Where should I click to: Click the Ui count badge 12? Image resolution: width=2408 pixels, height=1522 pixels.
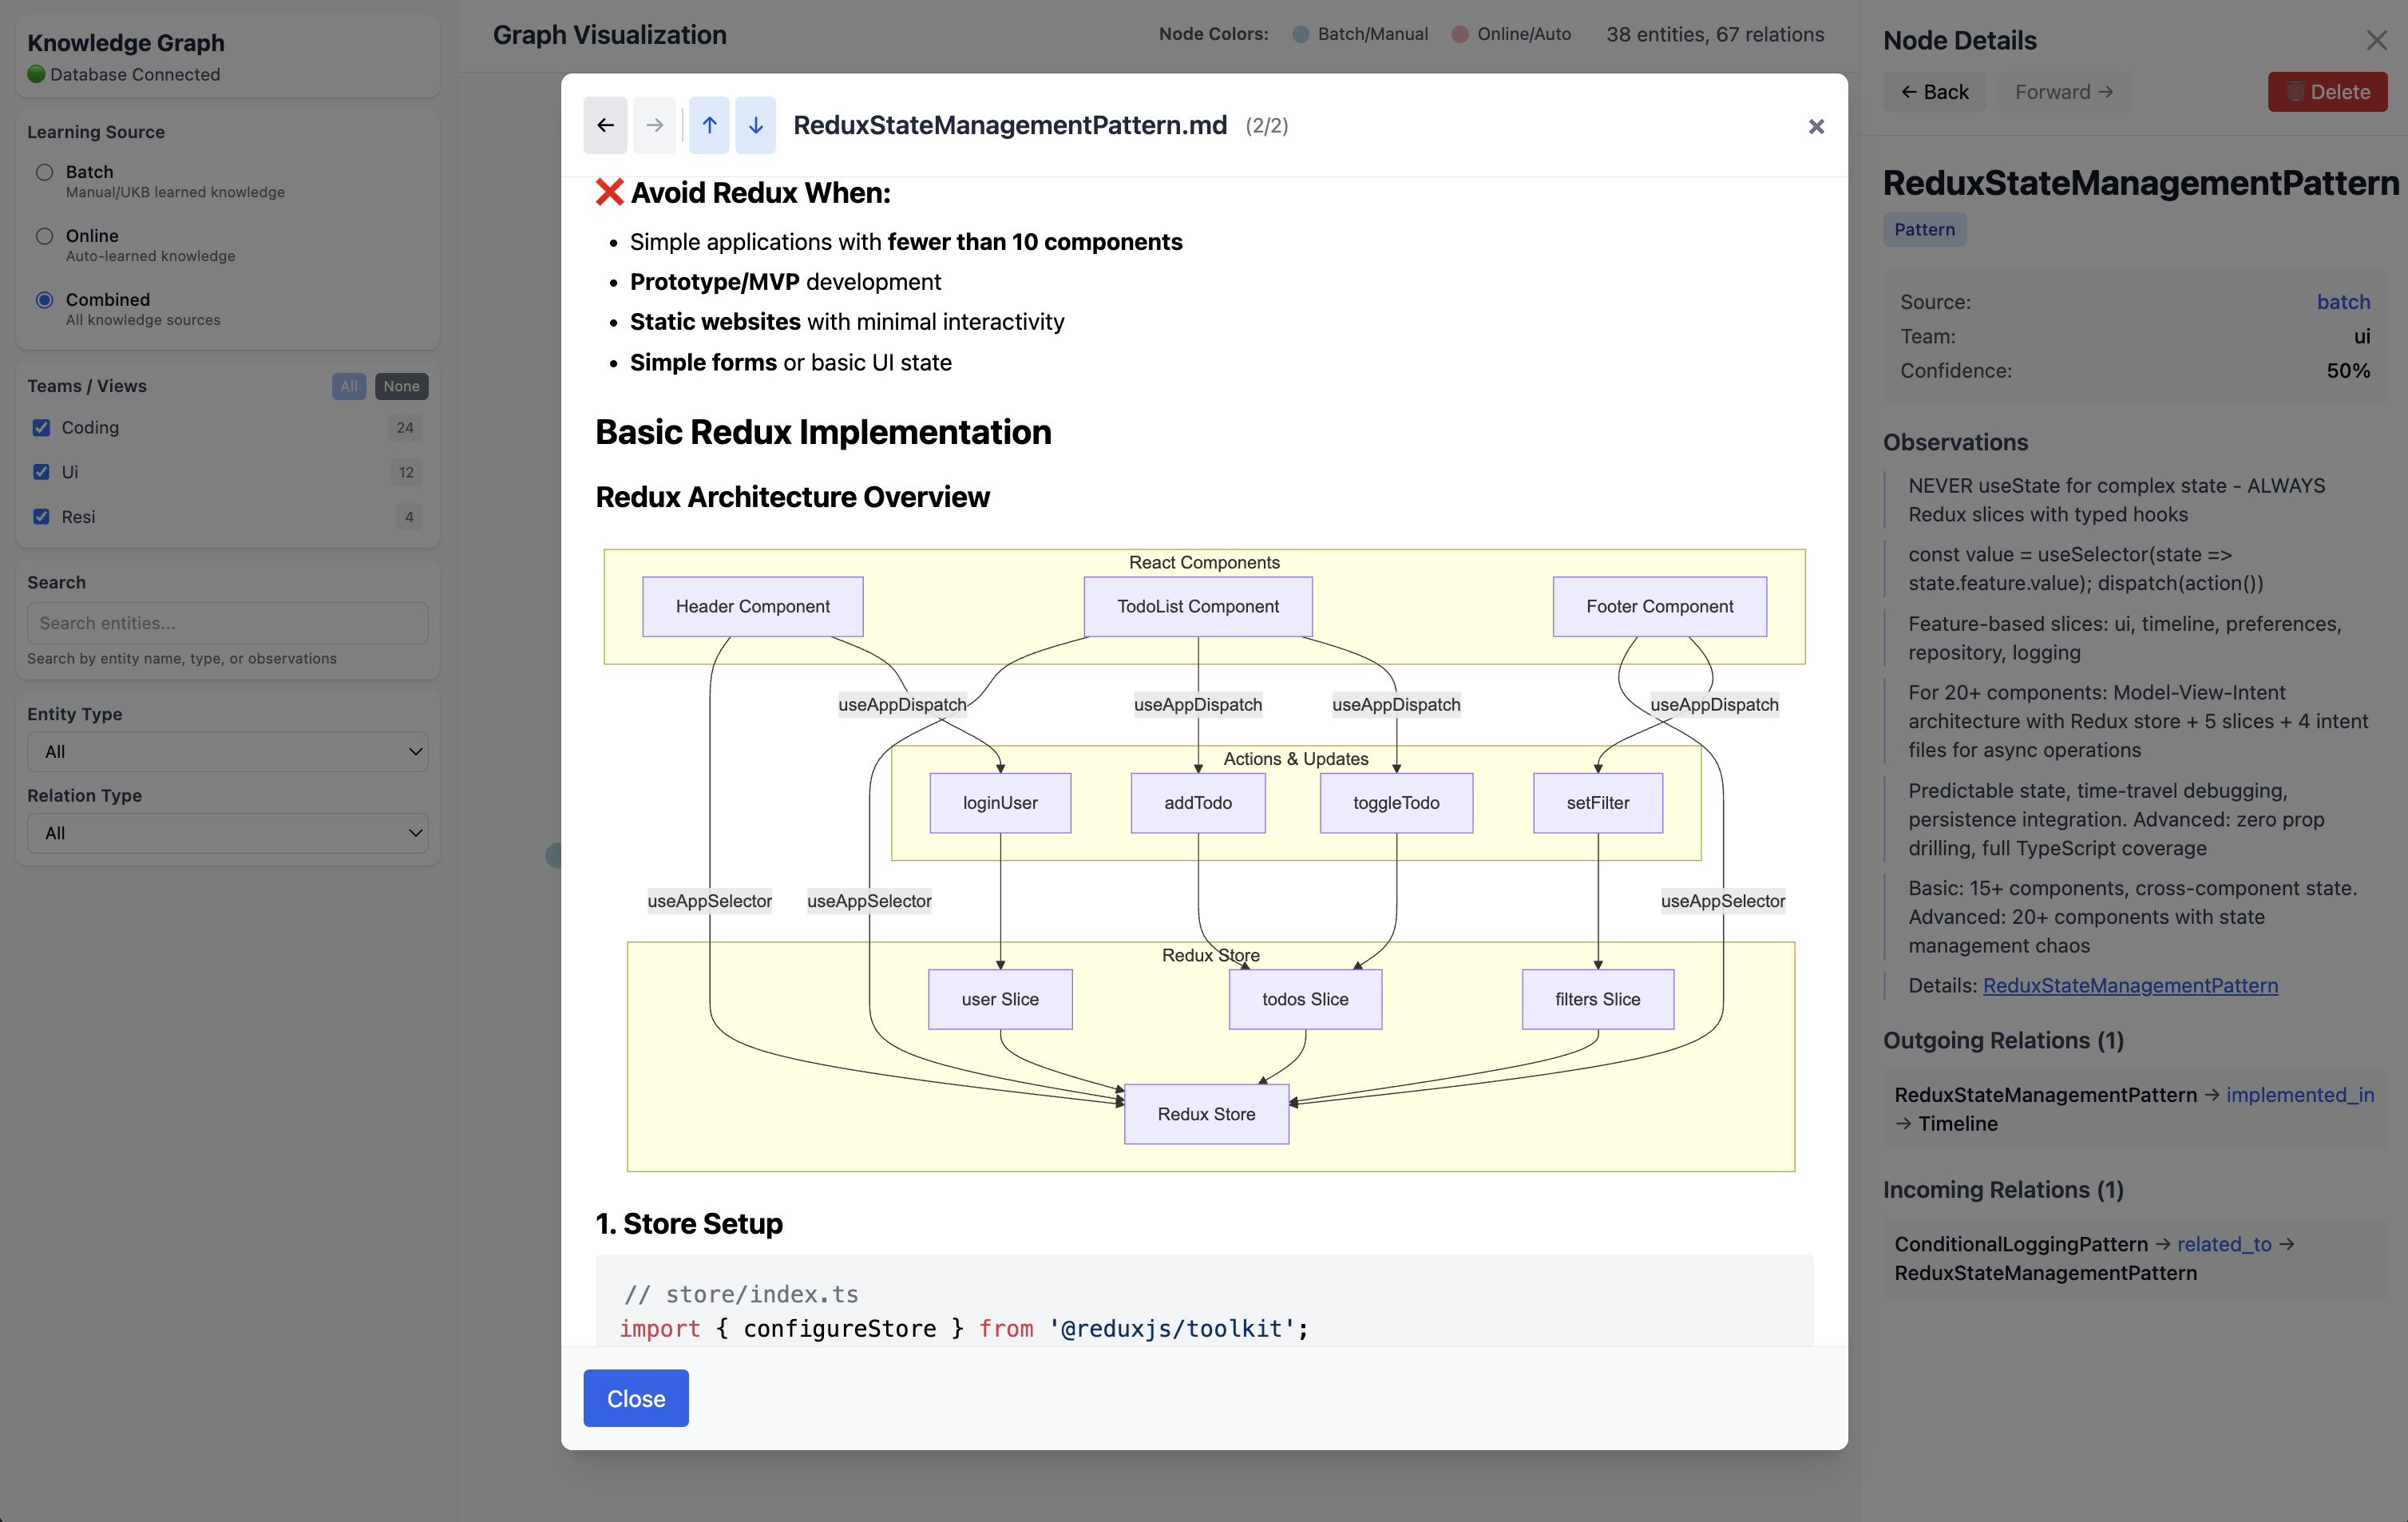(406, 472)
